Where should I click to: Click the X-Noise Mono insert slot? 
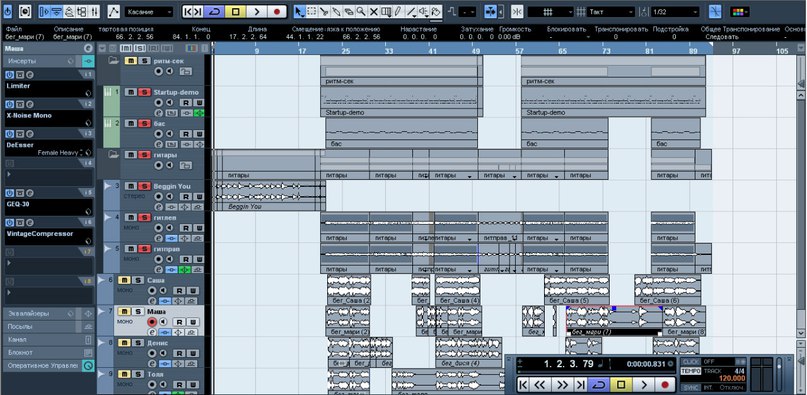(49, 118)
